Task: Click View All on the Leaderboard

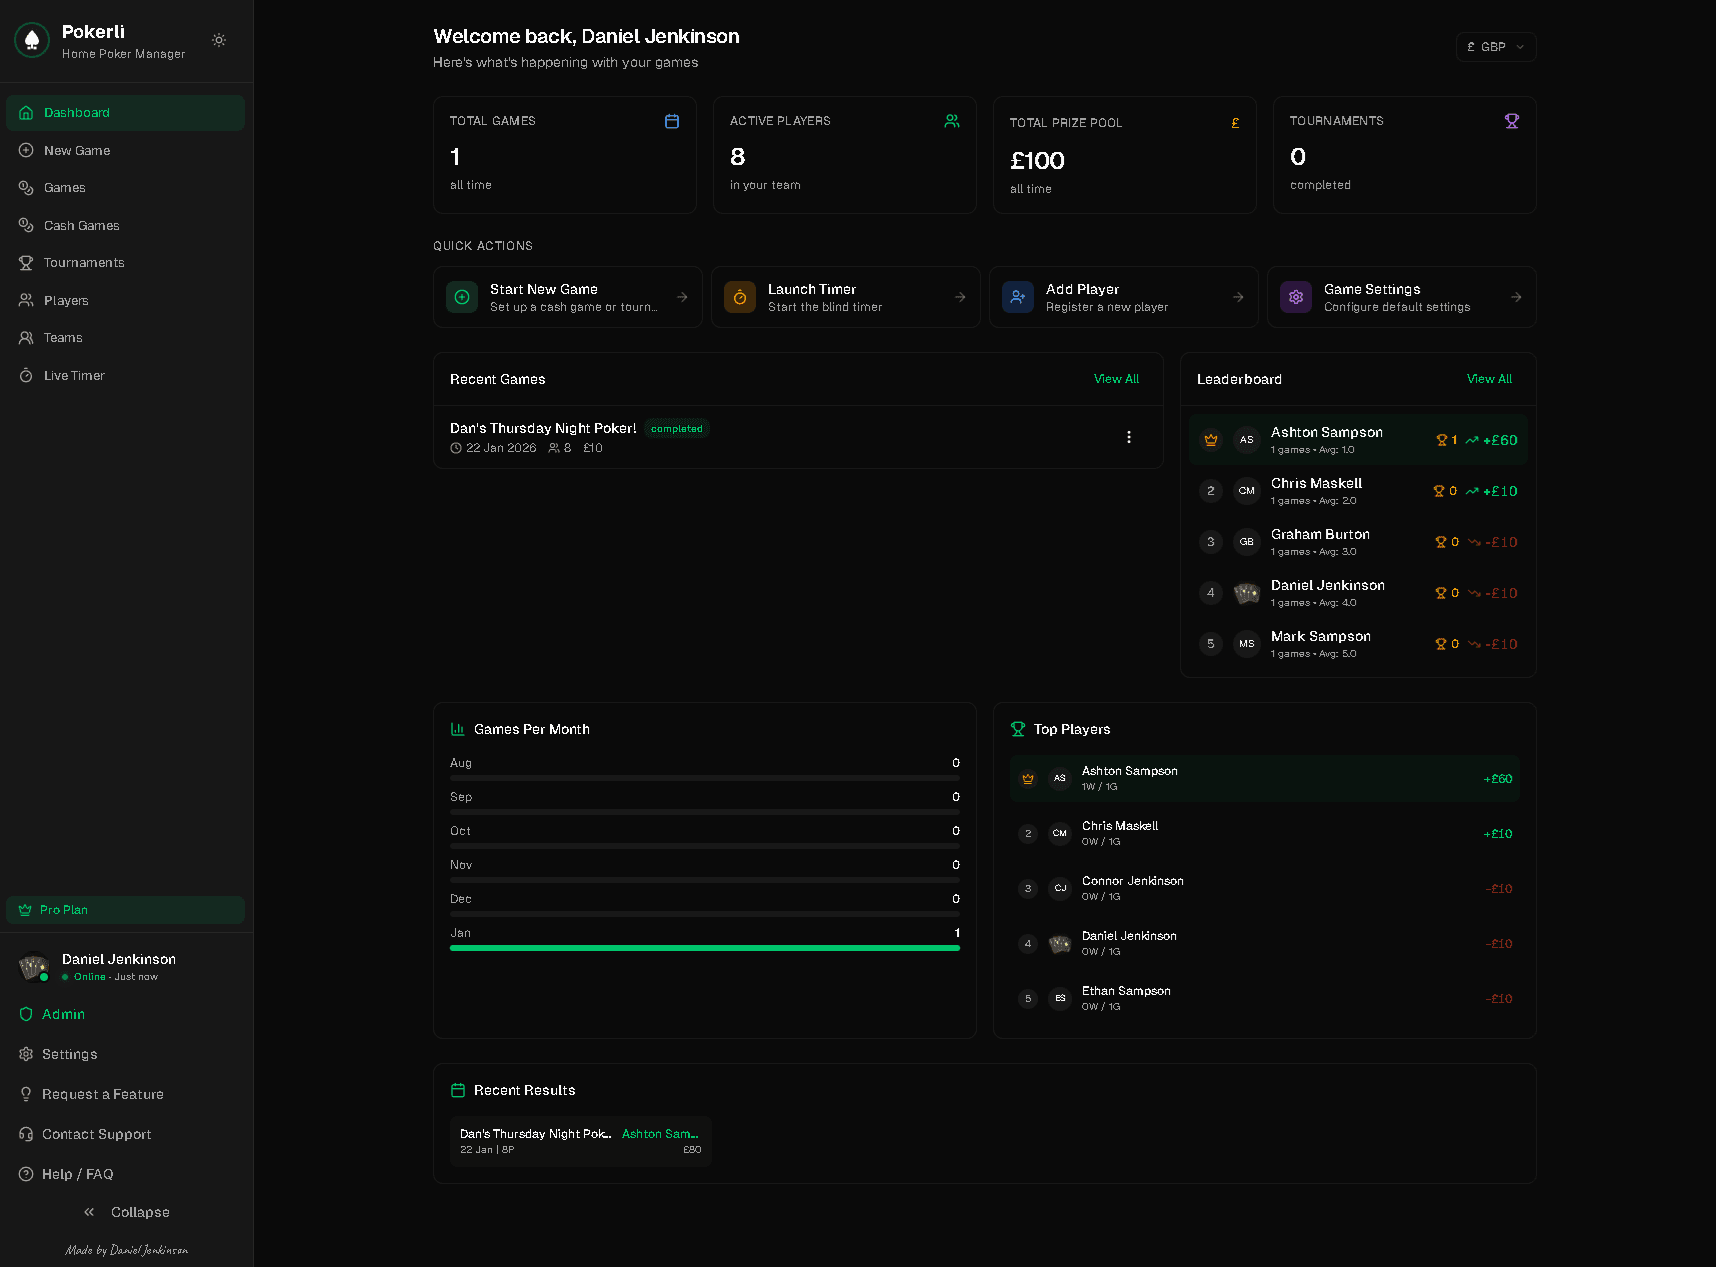Action: click(x=1489, y=378)
